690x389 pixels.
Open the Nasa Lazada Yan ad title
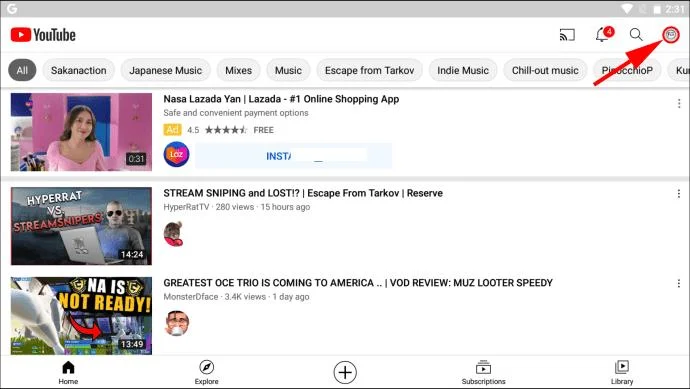(281, 99)
